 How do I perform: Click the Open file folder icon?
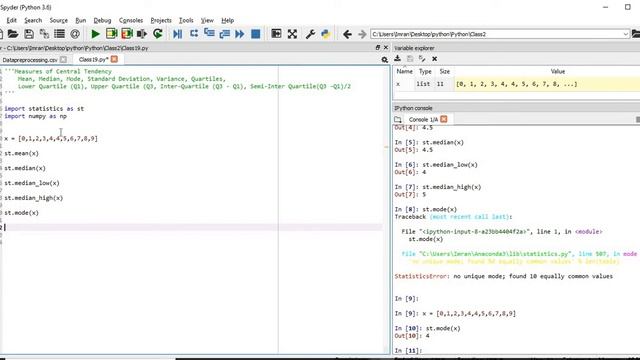point(13,34)
